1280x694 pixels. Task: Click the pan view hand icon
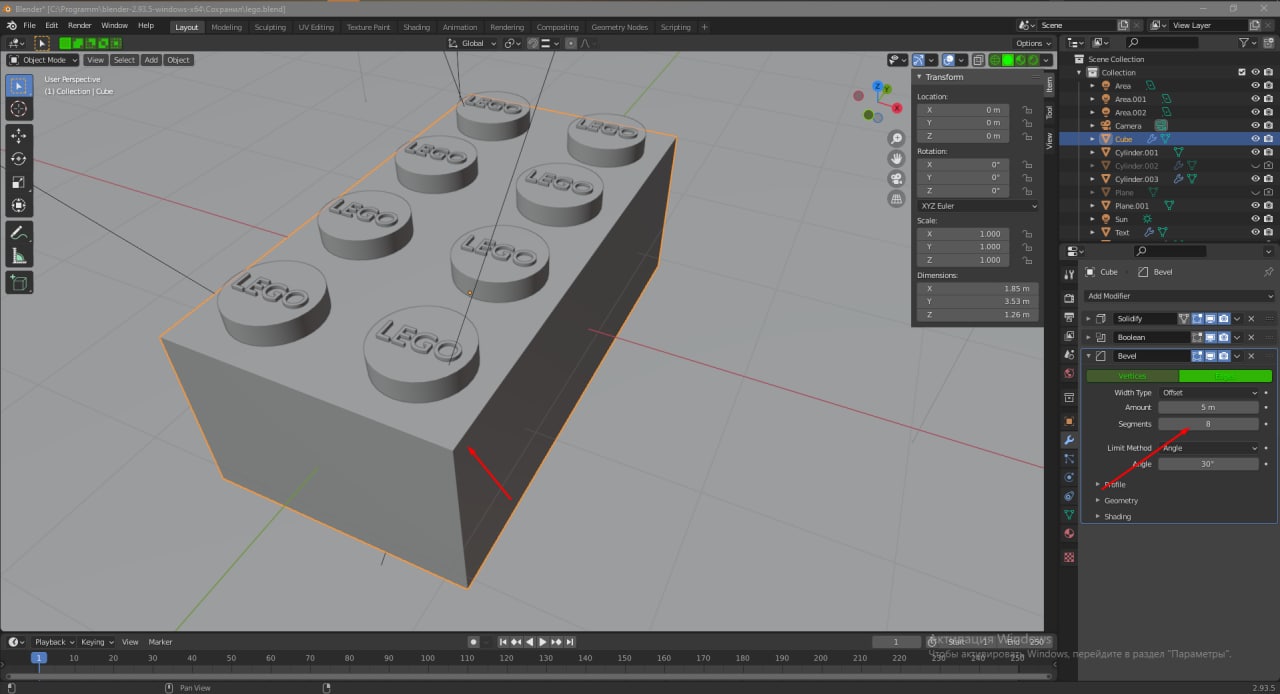(x=897, y=158)
